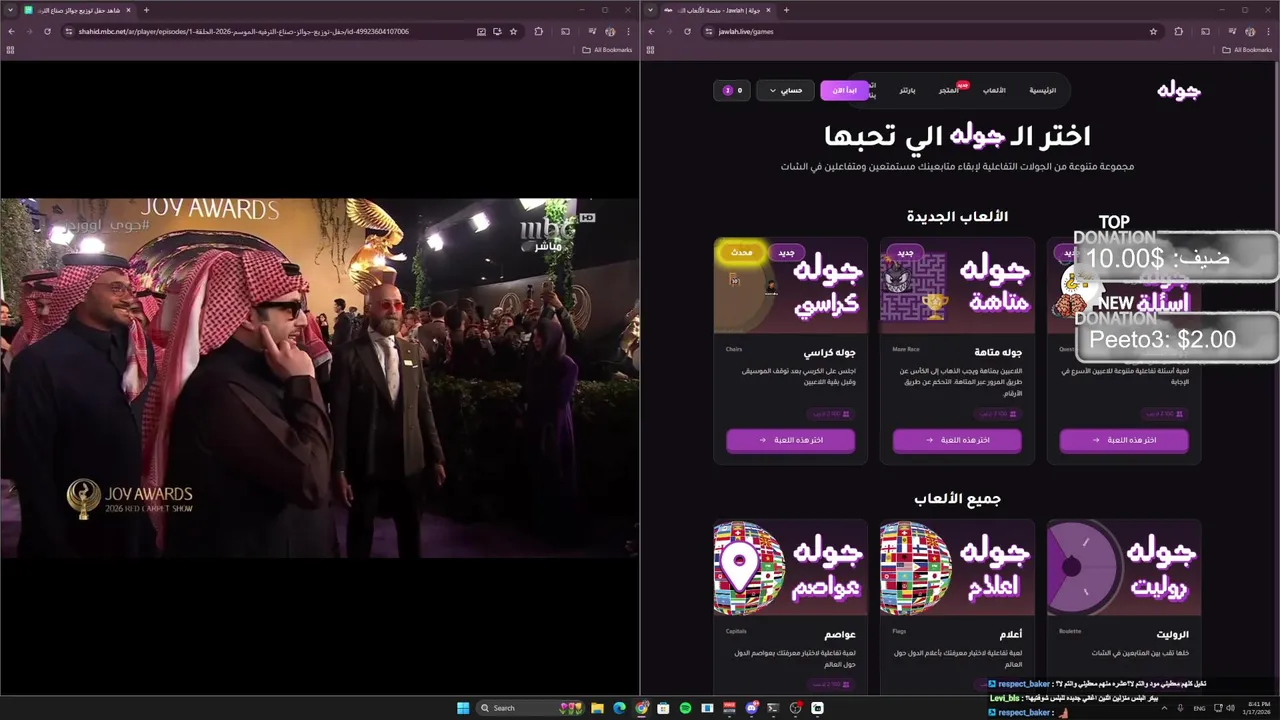The image size is (1280, 720).
Task: Click the محدث yellow badge on chairs card
Action: 741,253
